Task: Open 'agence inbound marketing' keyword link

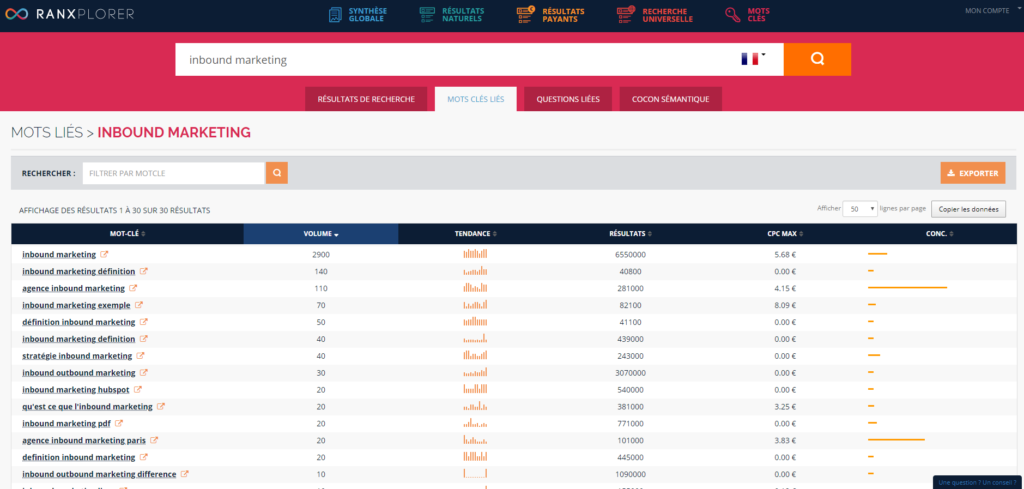Action: [73, 288]
